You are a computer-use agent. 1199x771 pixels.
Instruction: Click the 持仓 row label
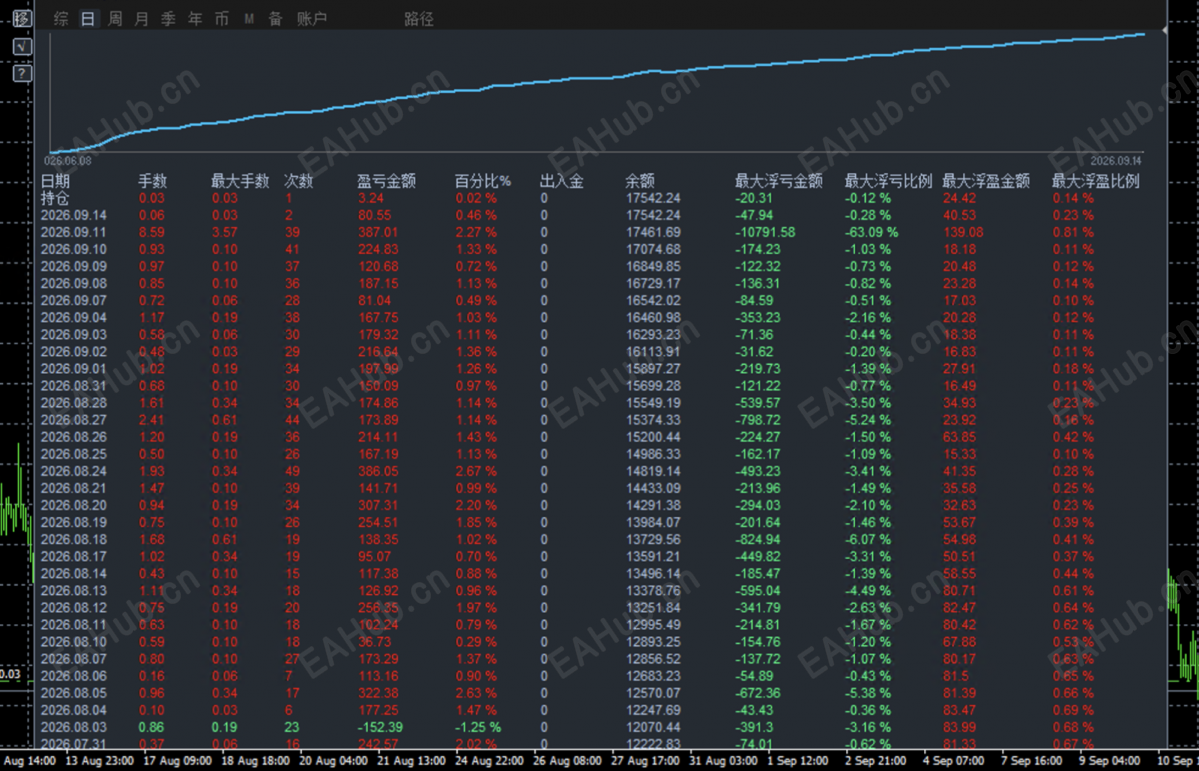point(55,198)
